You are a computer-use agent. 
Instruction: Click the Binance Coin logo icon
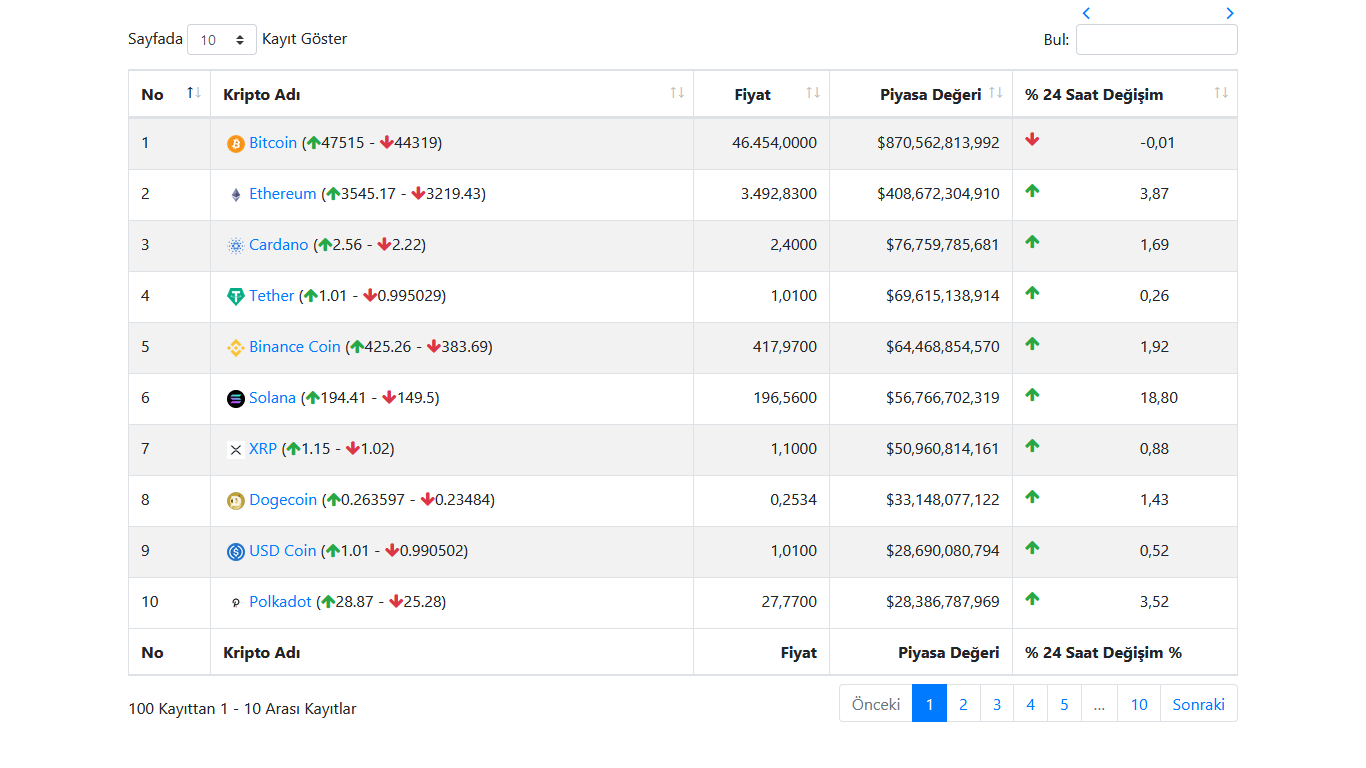click(x=236, y=348)
